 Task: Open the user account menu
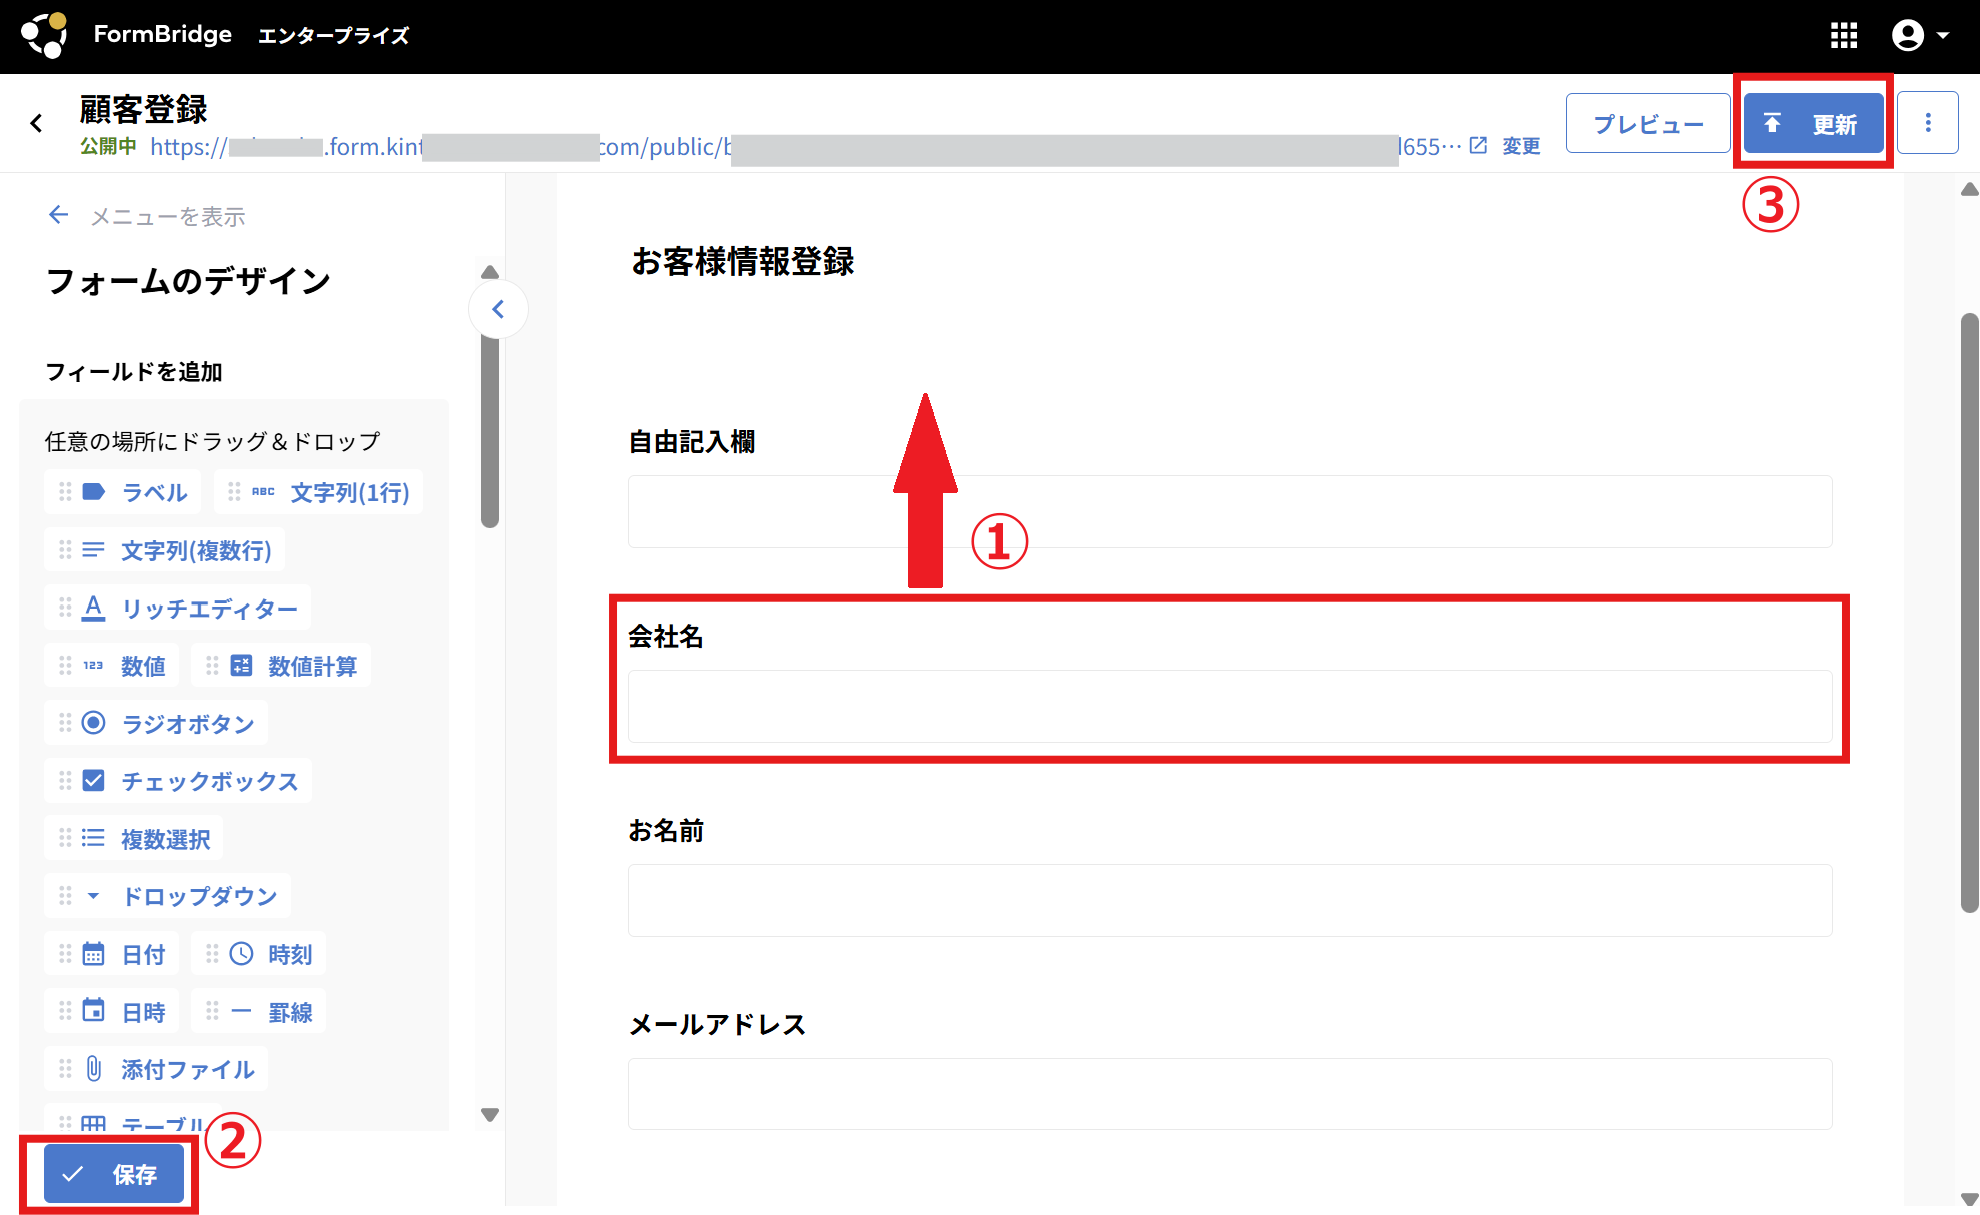[1920, 36]
